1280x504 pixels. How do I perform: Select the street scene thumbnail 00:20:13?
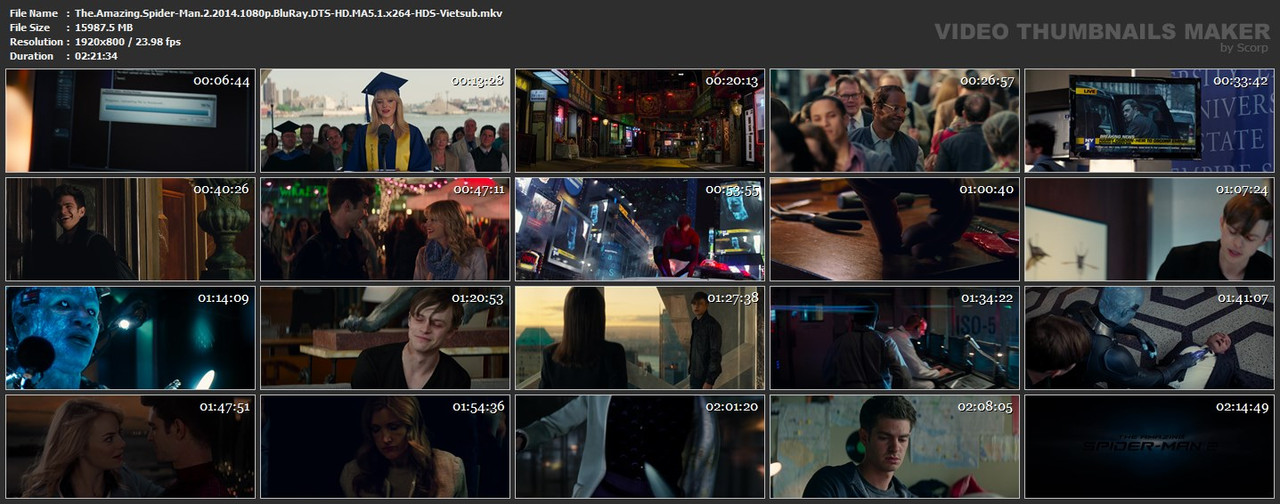pyautogui.click(x=640, y=121)
